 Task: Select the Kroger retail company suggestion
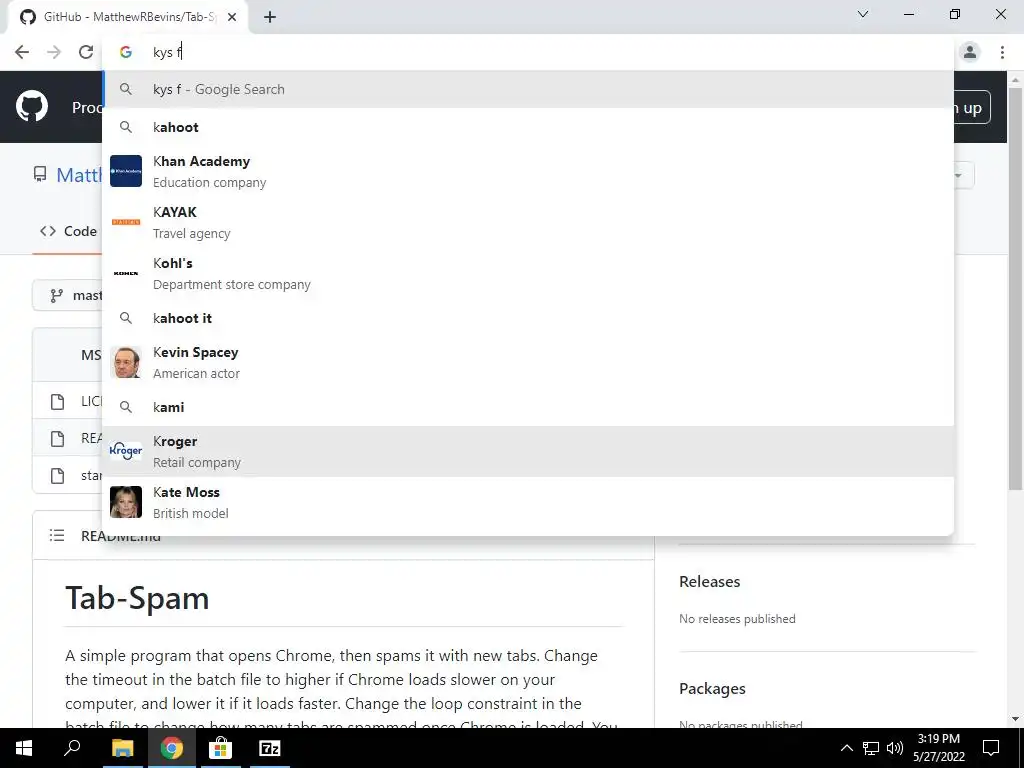(528, 451)
